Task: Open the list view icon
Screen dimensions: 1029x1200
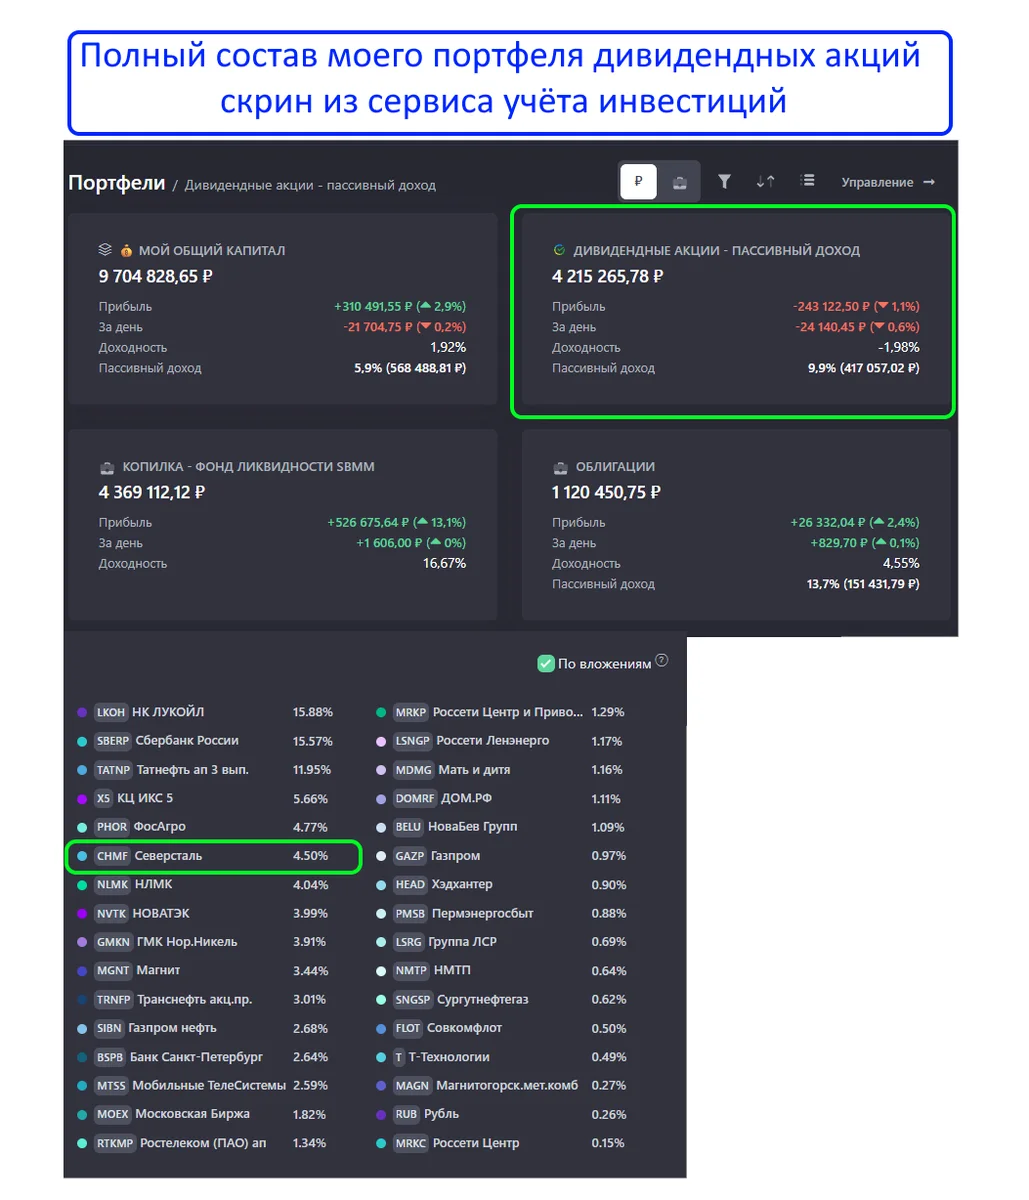Action: point(807,181)
